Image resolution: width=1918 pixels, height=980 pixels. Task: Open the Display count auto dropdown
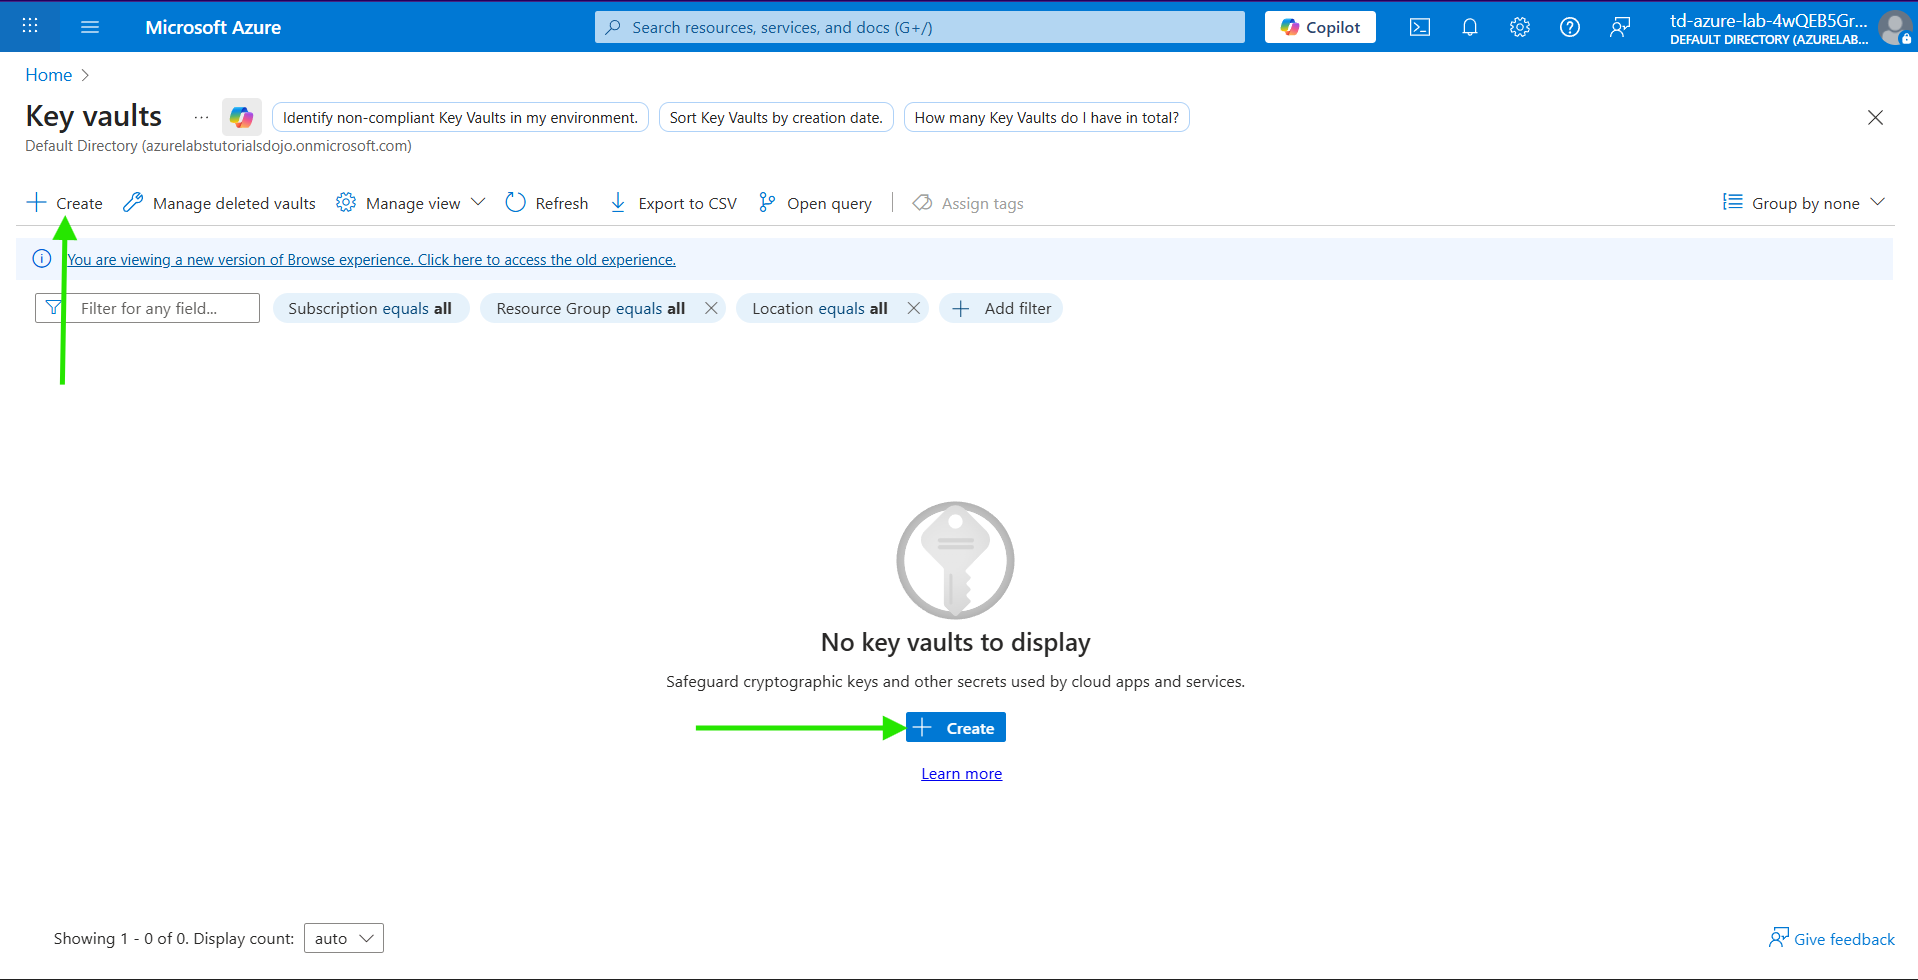pyautogui.click(x=343, y=938)
